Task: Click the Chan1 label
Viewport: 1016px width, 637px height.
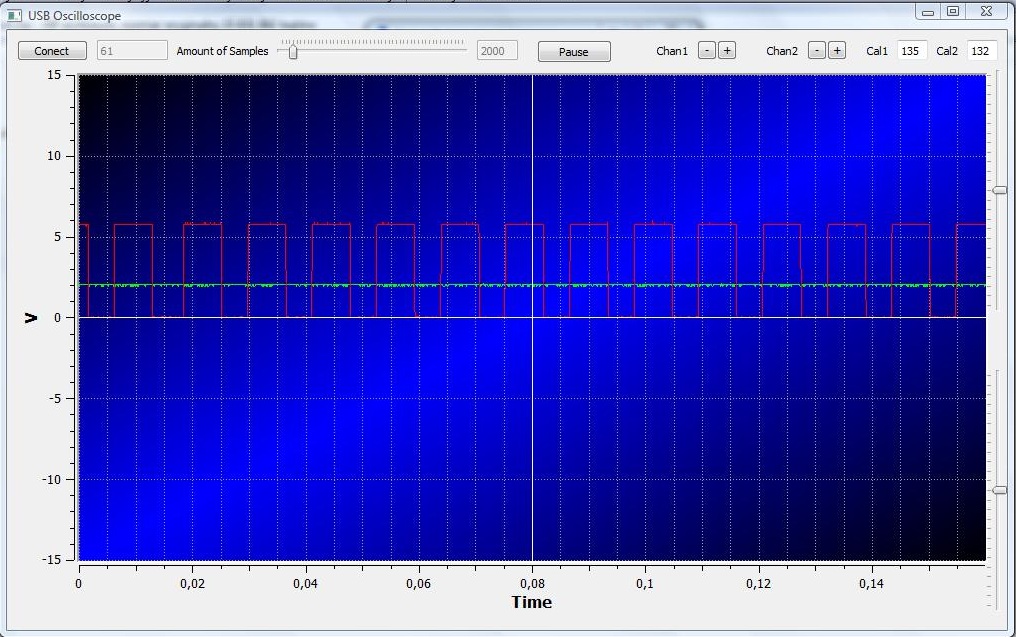Action: [x=672, y=51]
